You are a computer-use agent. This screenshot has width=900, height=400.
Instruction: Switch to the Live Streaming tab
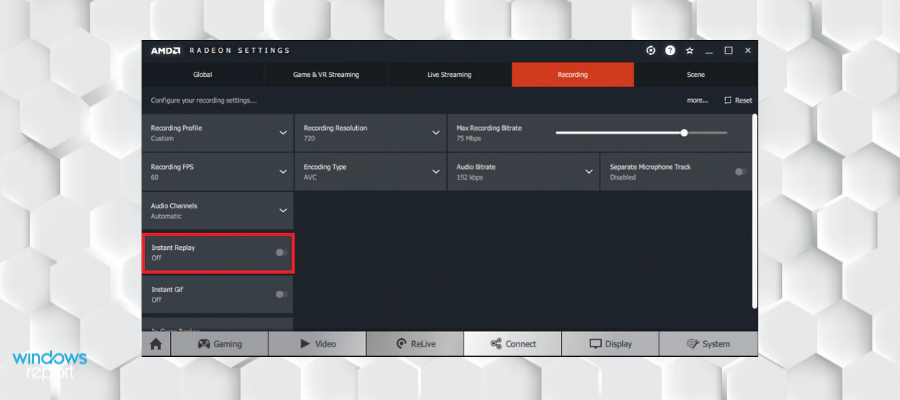(x=449, y=75)
